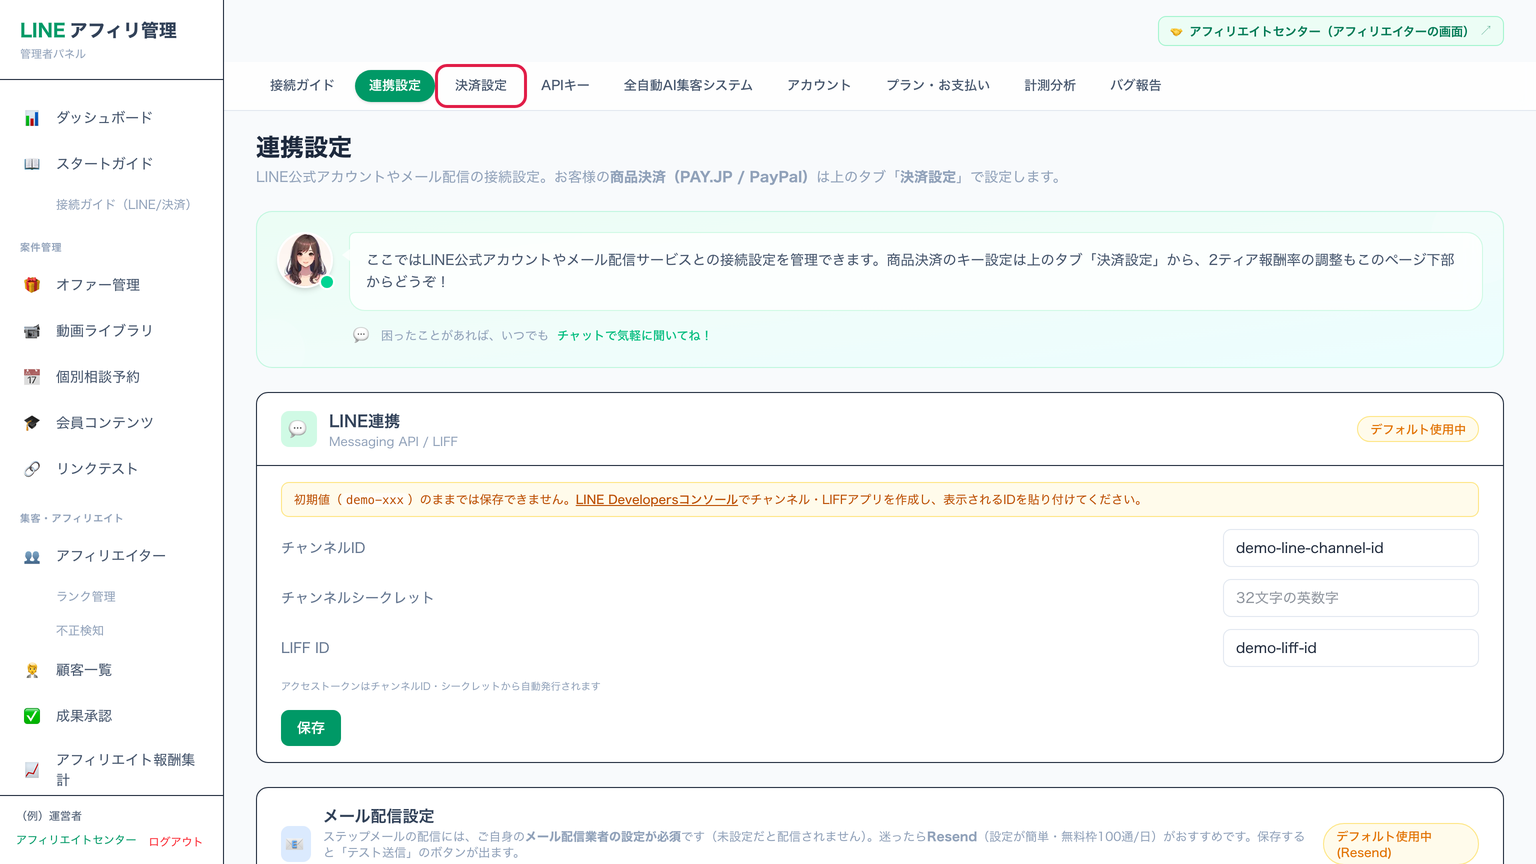
Task: Click the メール配信設定 envelope icon
Action: [x=295, y=844]
